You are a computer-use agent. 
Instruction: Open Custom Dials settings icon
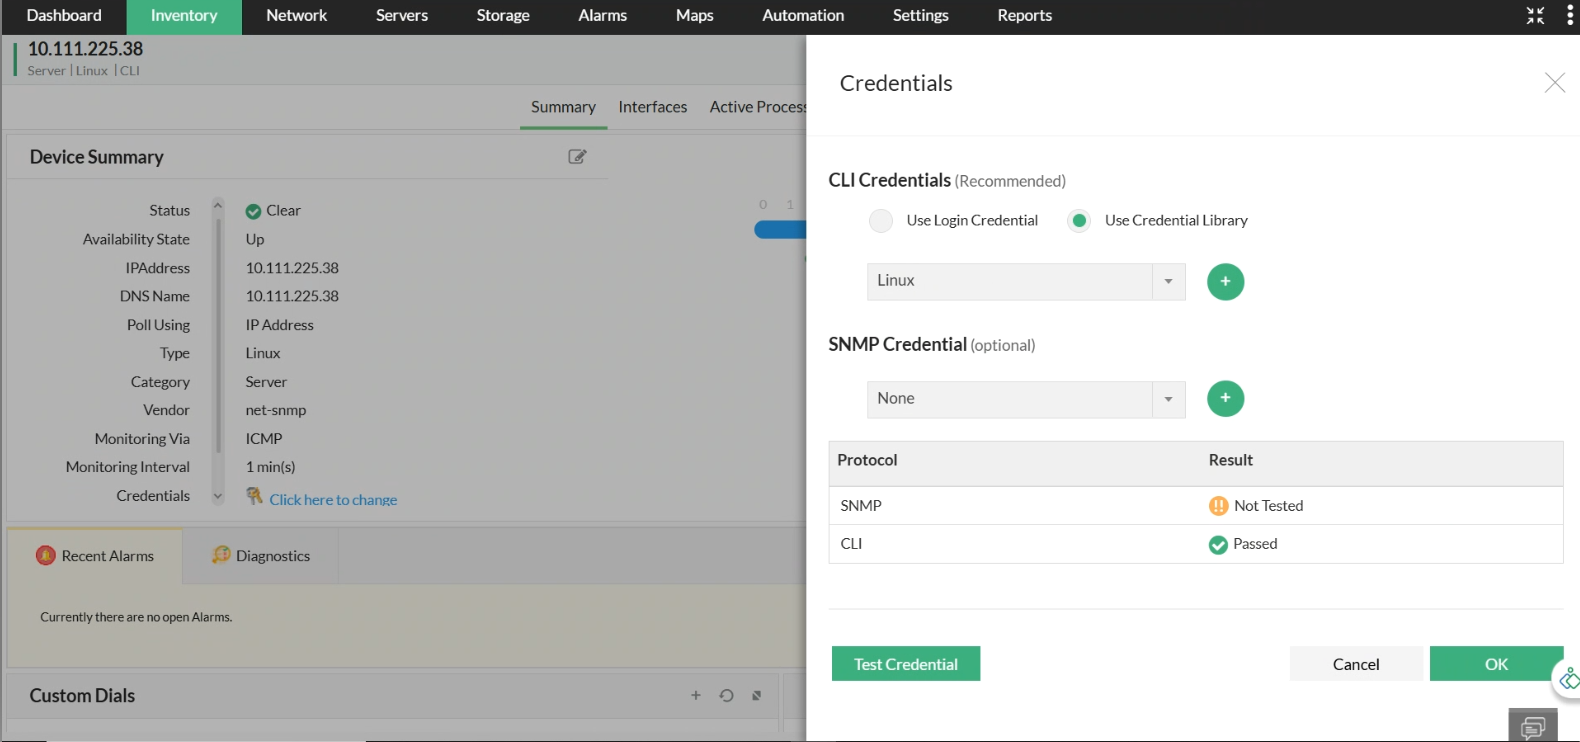757,695
